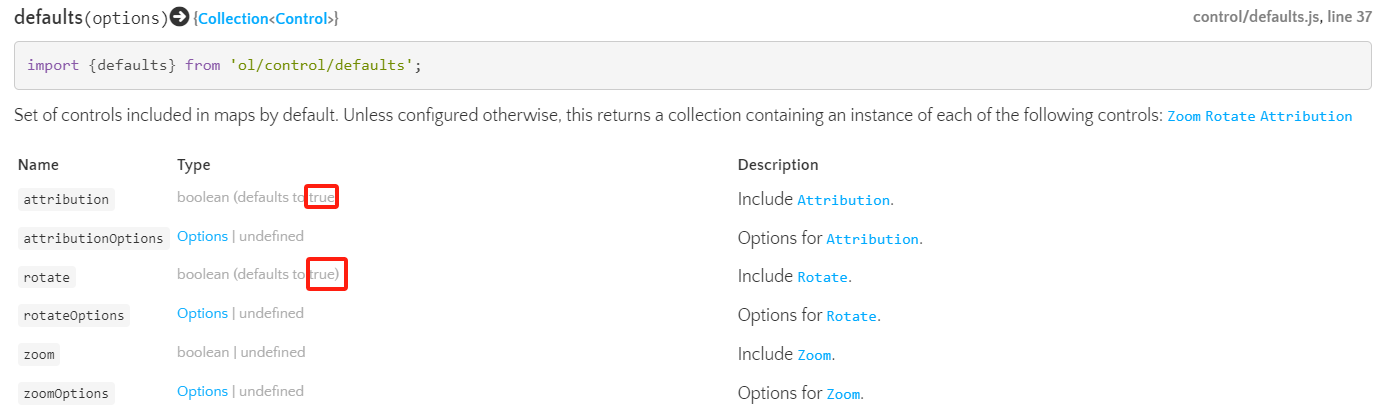Viewport: 1381px width, 415px height.
Task: Open the Collection return type link
Action: pyautogui.click(x=234, y=18)
